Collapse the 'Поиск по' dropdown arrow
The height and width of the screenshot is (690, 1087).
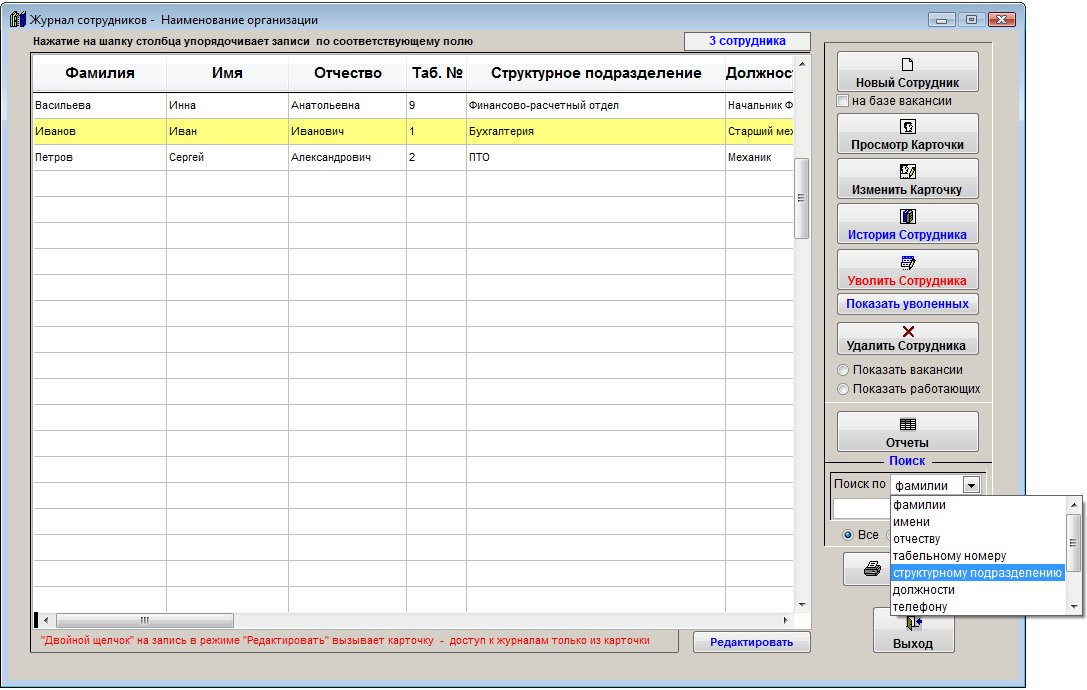coord(969,485)
